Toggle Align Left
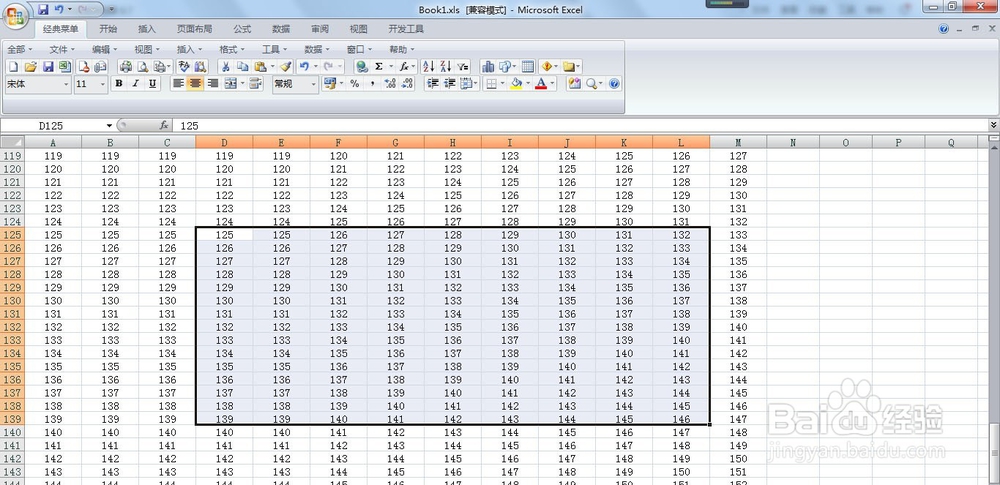Viewport: 1000px width, 485px height. click(x=179, y=84)
